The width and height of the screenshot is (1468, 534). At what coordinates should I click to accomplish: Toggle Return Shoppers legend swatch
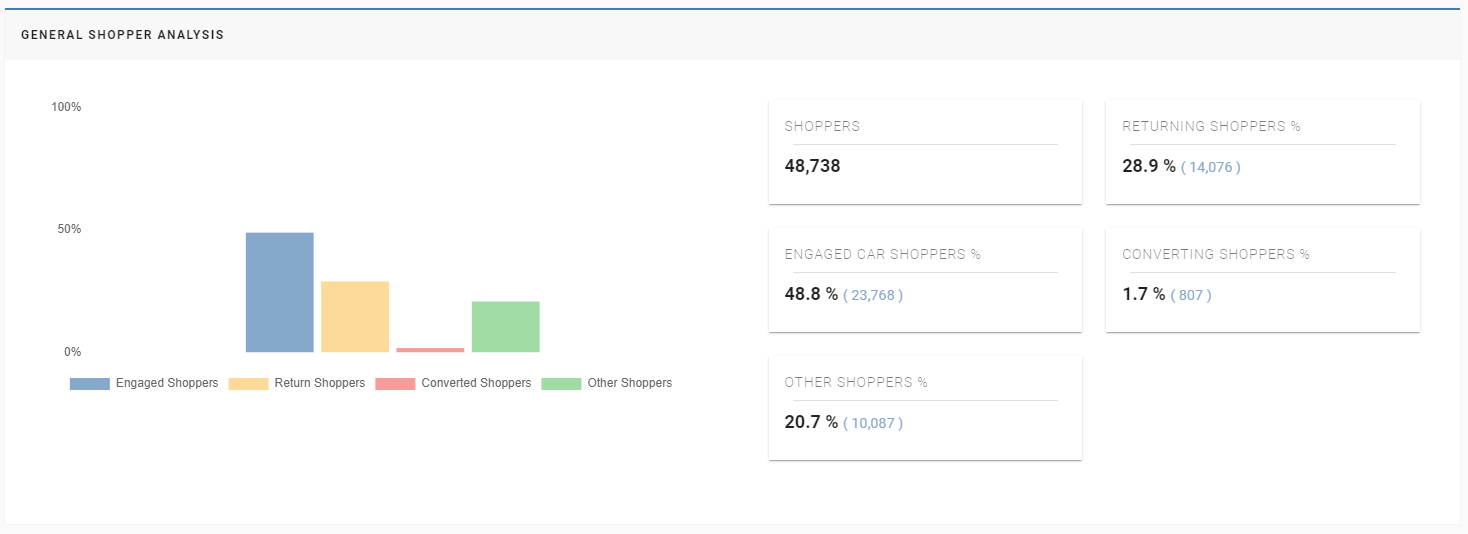pos(248,384)
